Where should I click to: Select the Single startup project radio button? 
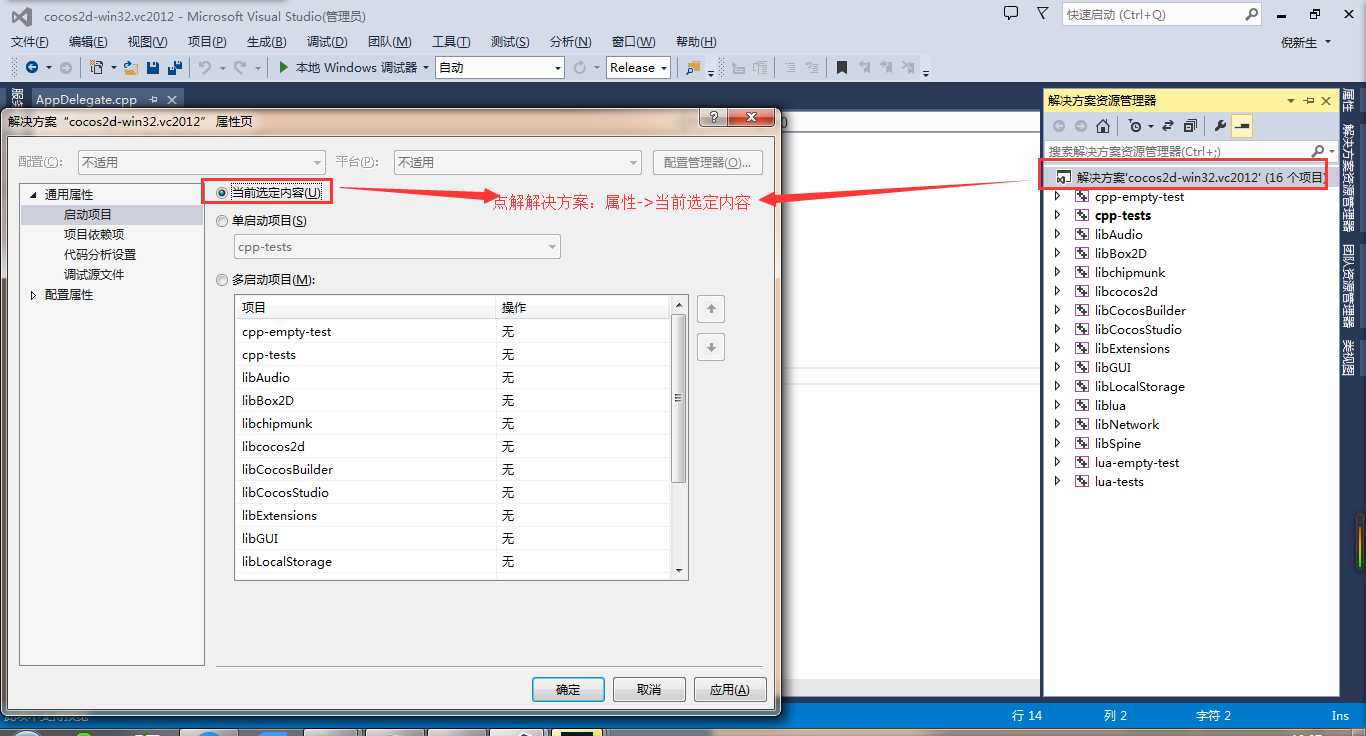coord(222,221)
